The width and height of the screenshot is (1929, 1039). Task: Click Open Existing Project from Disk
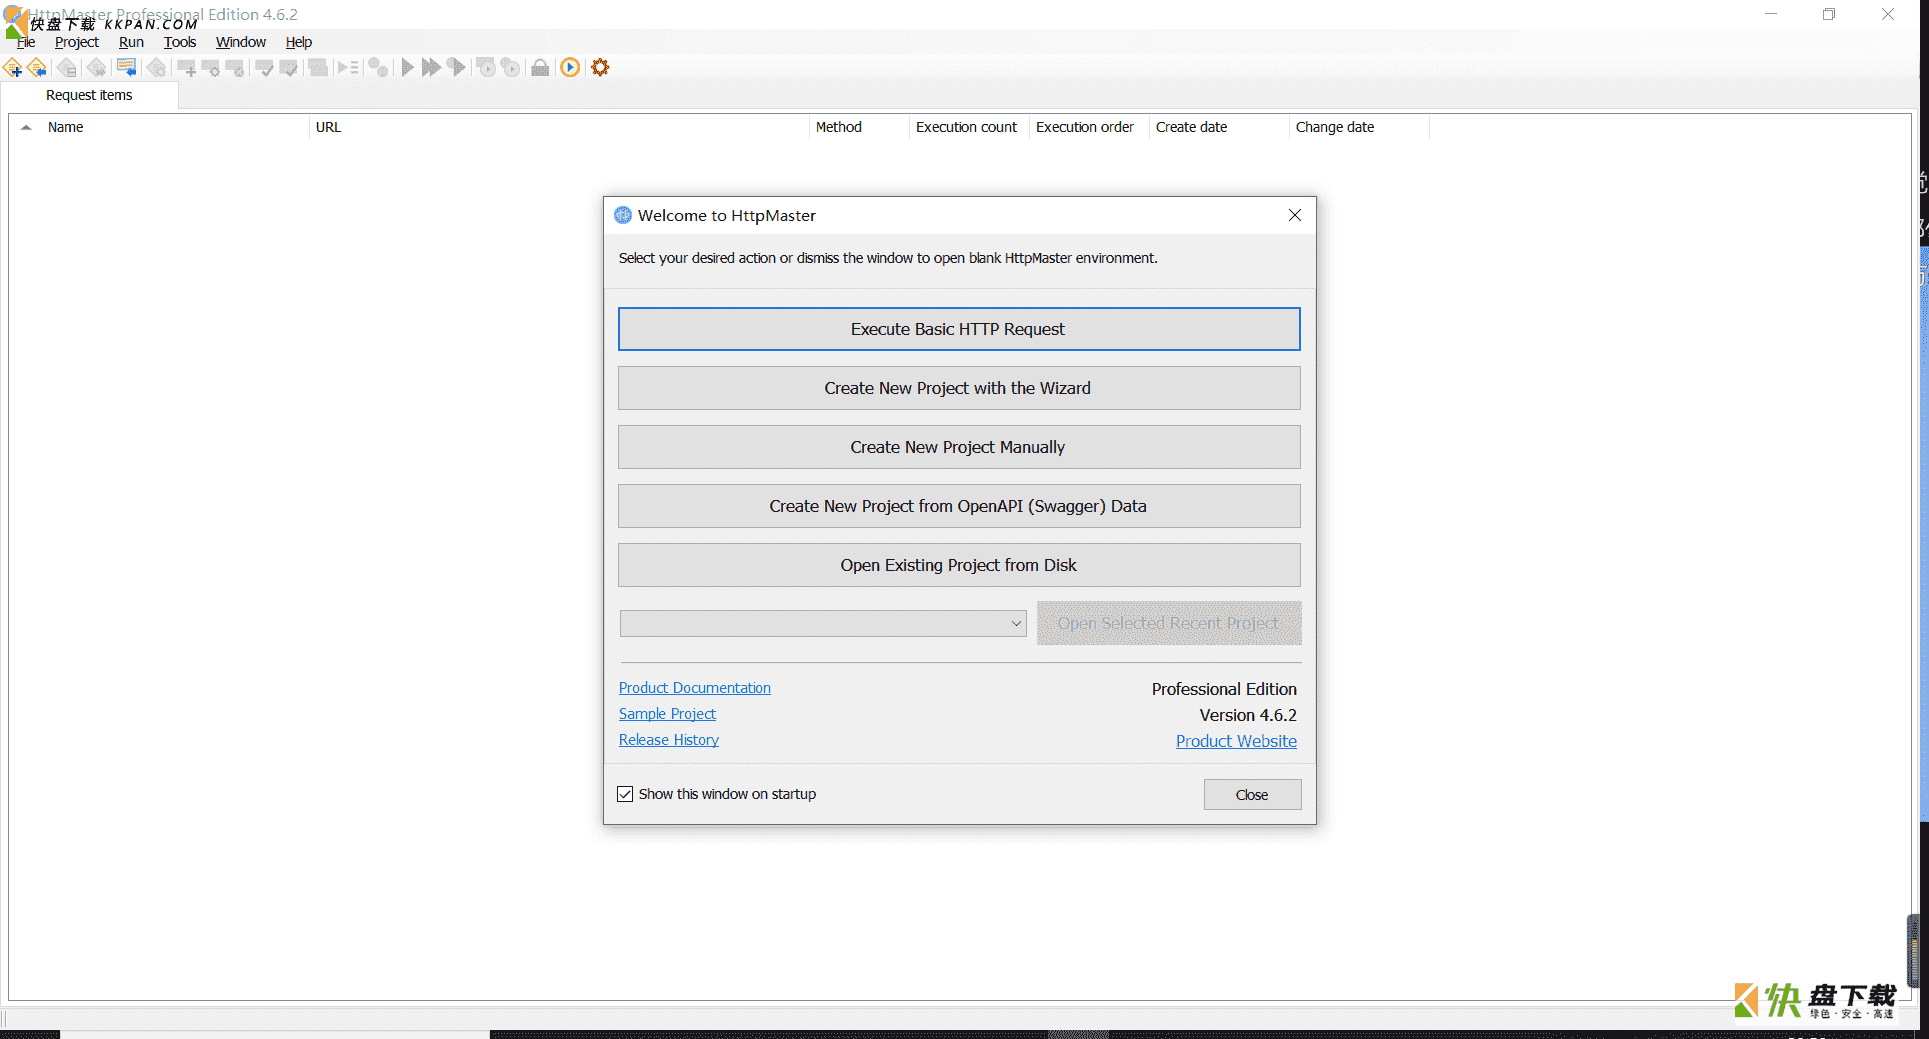[959, 565]
